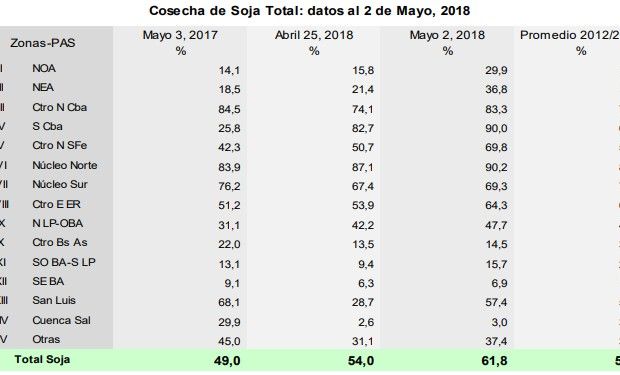Viewport: 620px width, 375px height.
Task: Click the Zonas-PAS column header
Action: [43, 43]
